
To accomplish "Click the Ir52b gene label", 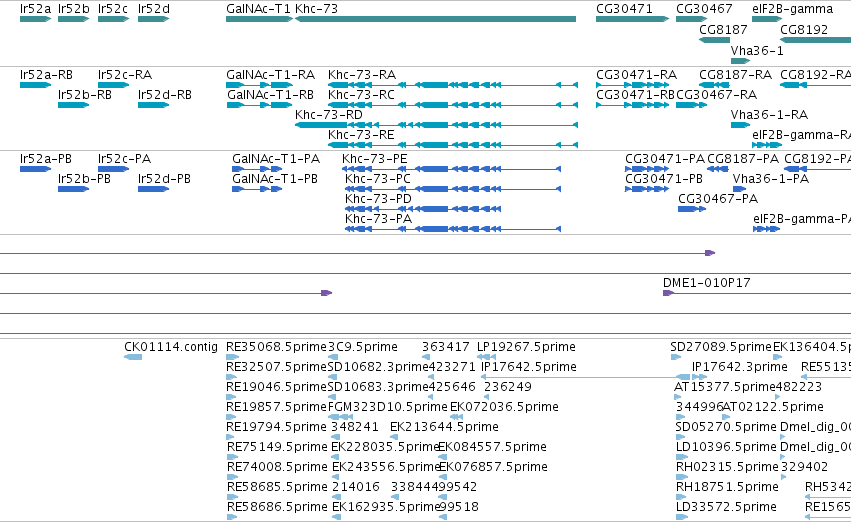I will click(74, 9).
